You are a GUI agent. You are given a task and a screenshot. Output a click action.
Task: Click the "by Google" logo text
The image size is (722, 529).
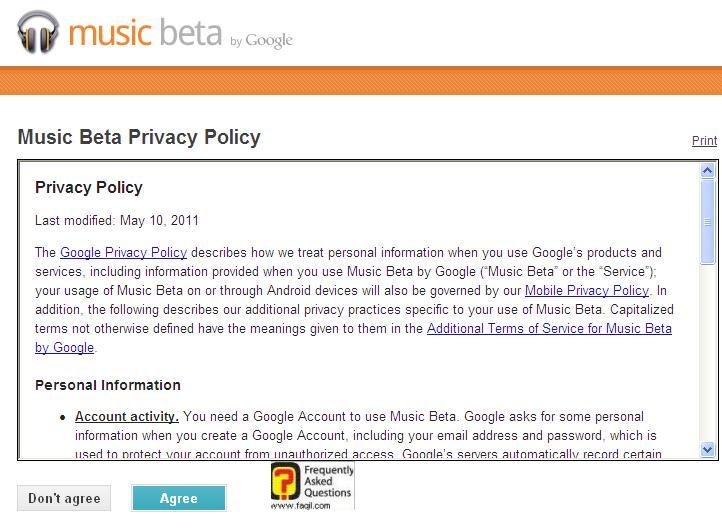(262, 40)
